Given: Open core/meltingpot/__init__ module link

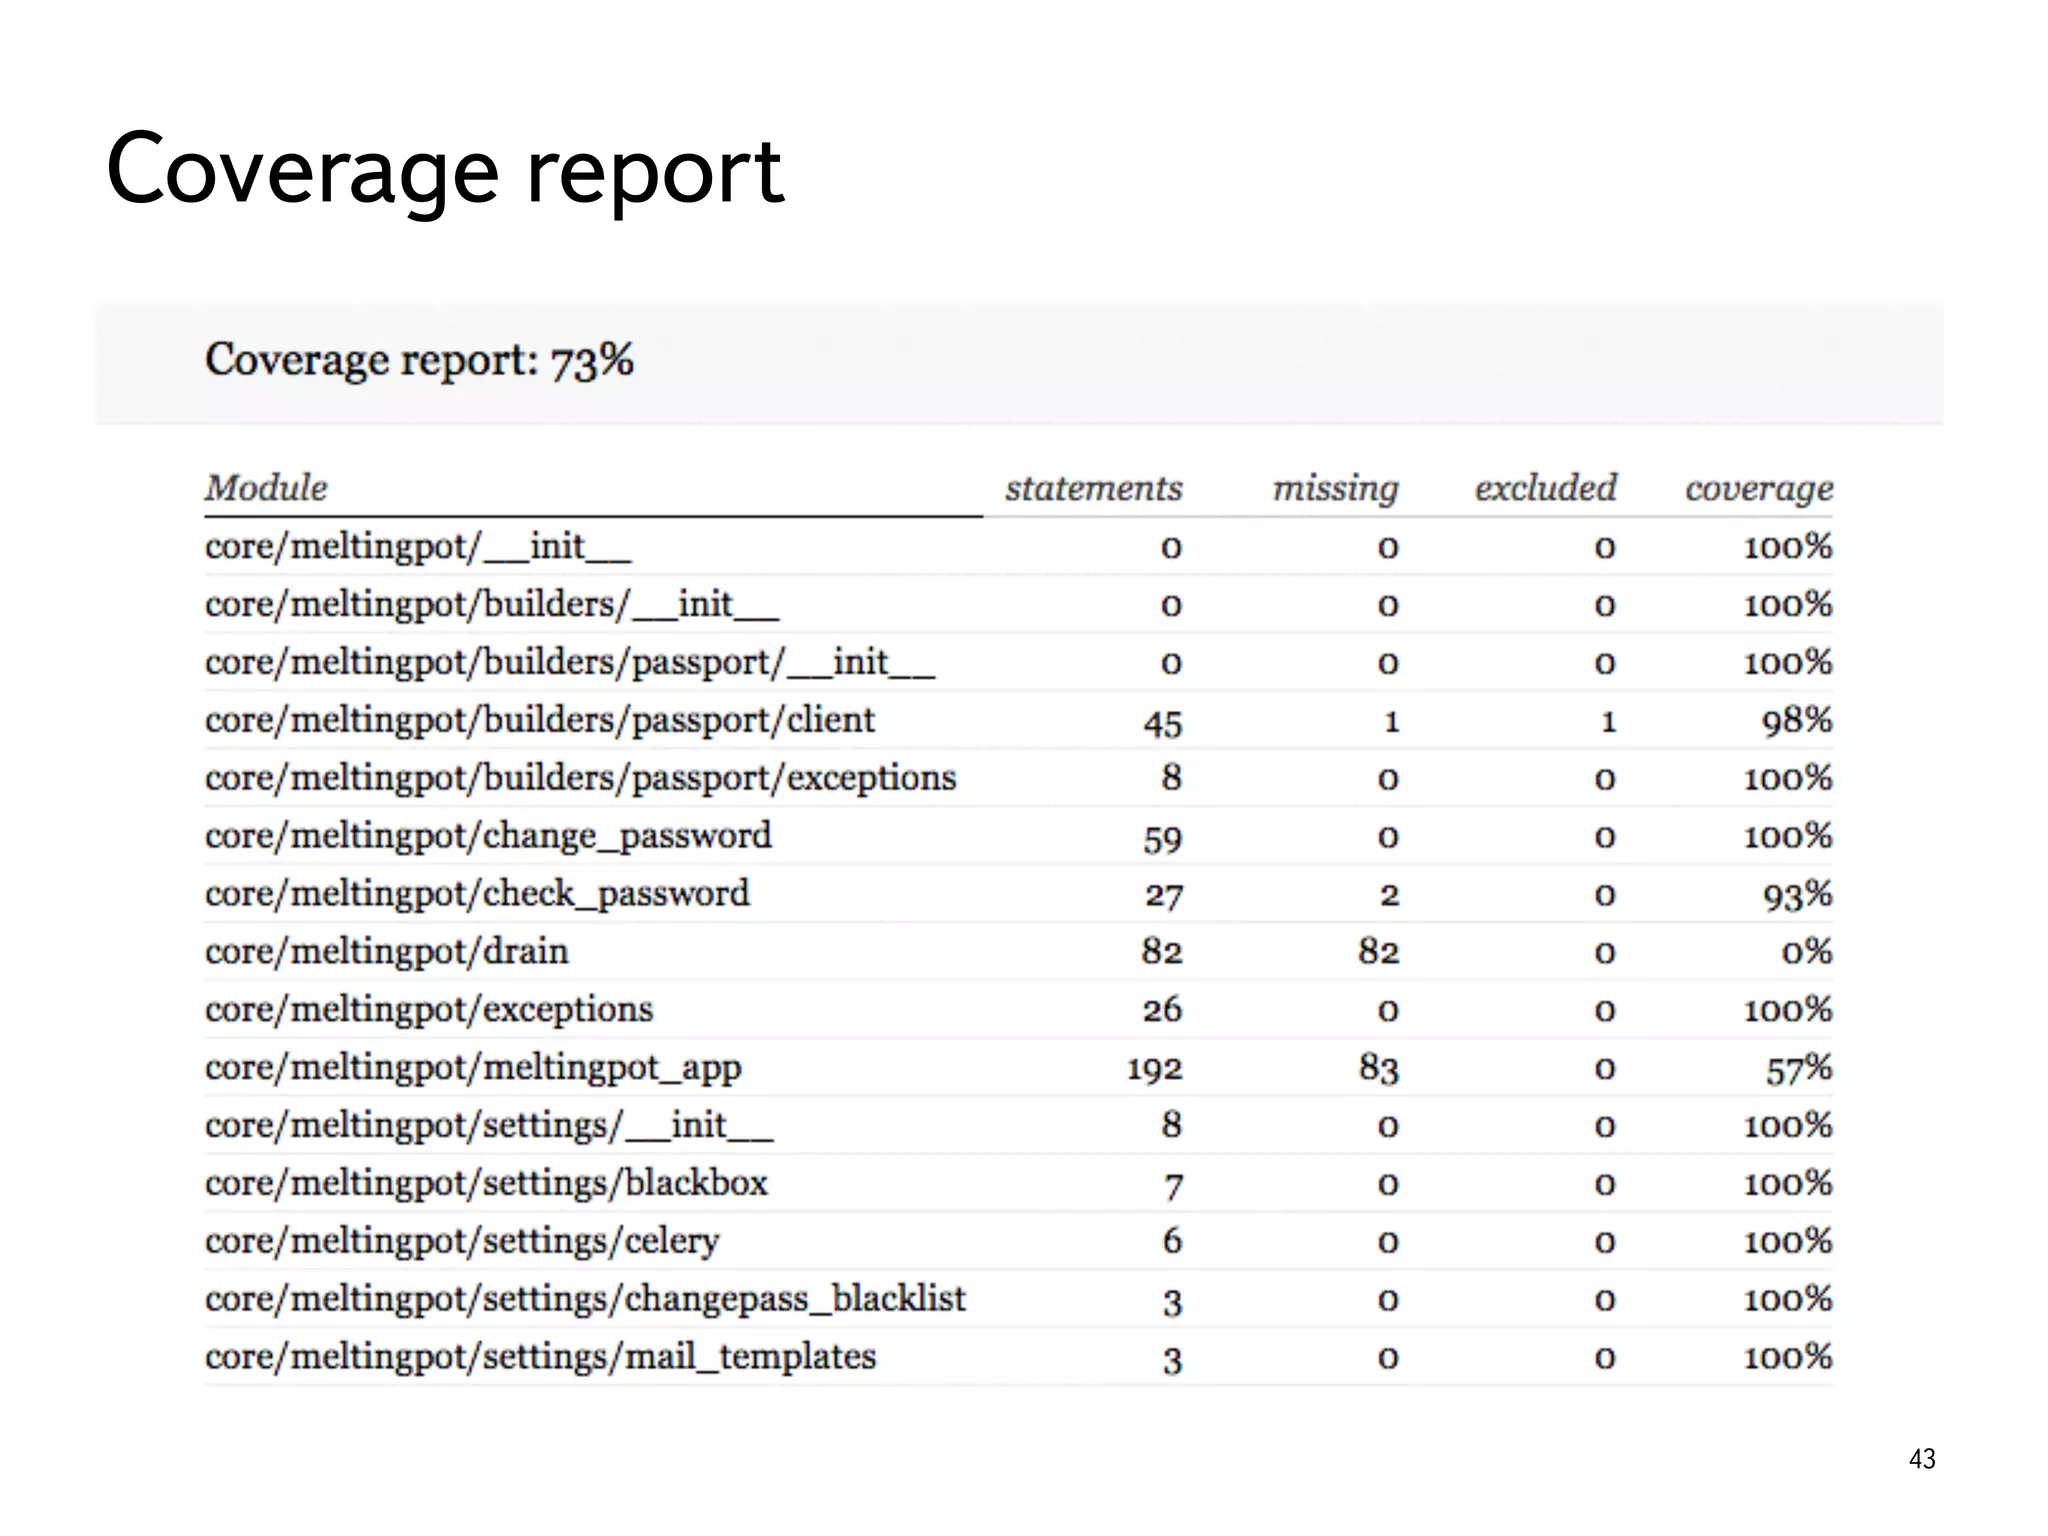Looking at the screenshot, I should pos(418,547).
